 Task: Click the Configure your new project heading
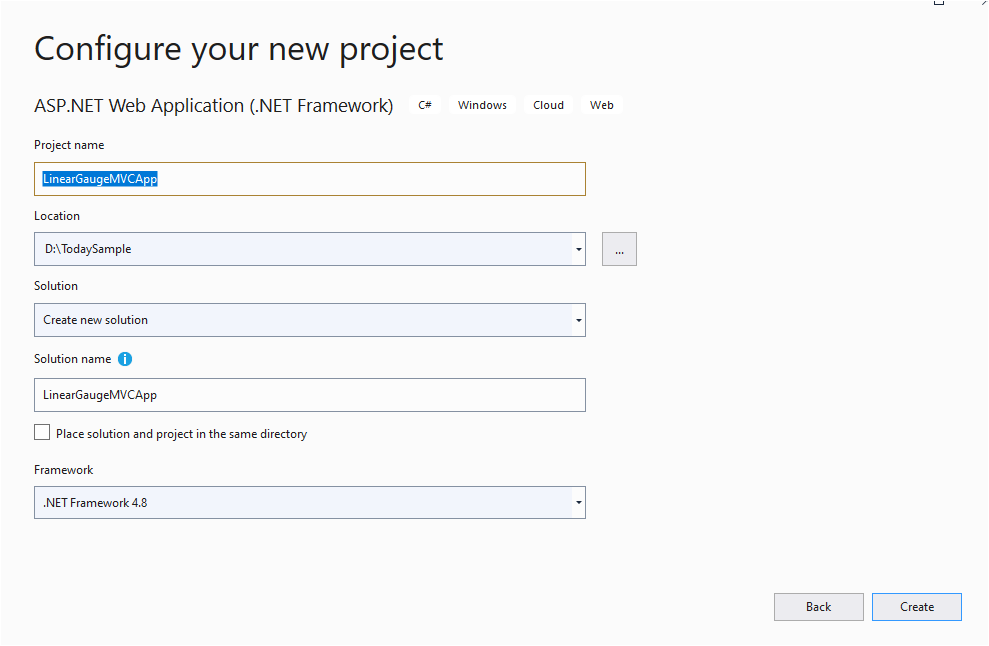[x=238, y=49]
